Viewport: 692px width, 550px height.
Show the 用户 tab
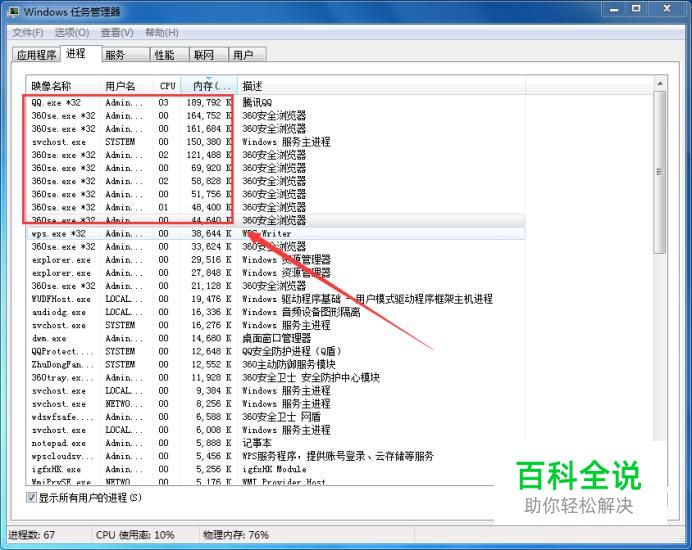click(x=247, y=55)
